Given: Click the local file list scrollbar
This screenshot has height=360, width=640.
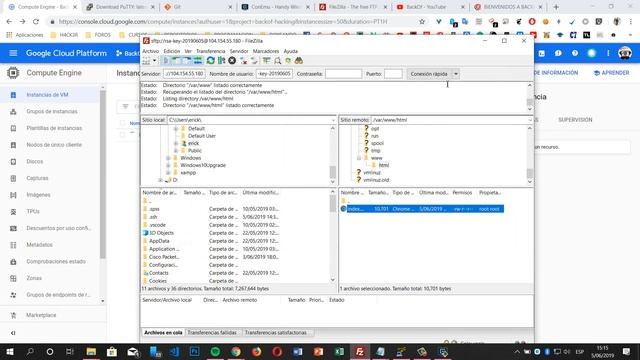Looking at the screenshot, I should (x=333, y=236).
